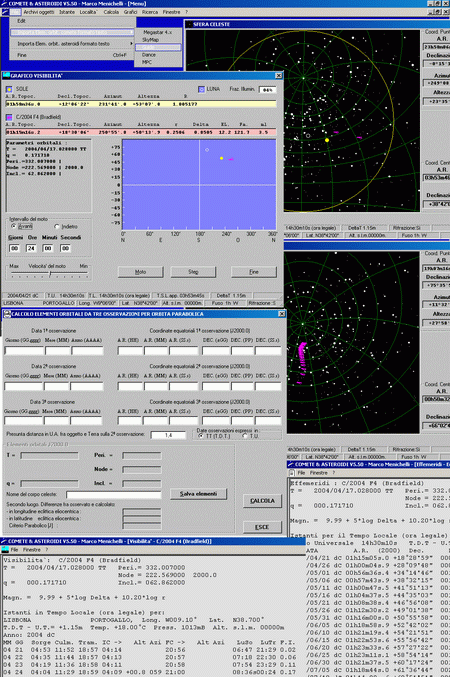Click the ESCE button

(x=262, y=527)
